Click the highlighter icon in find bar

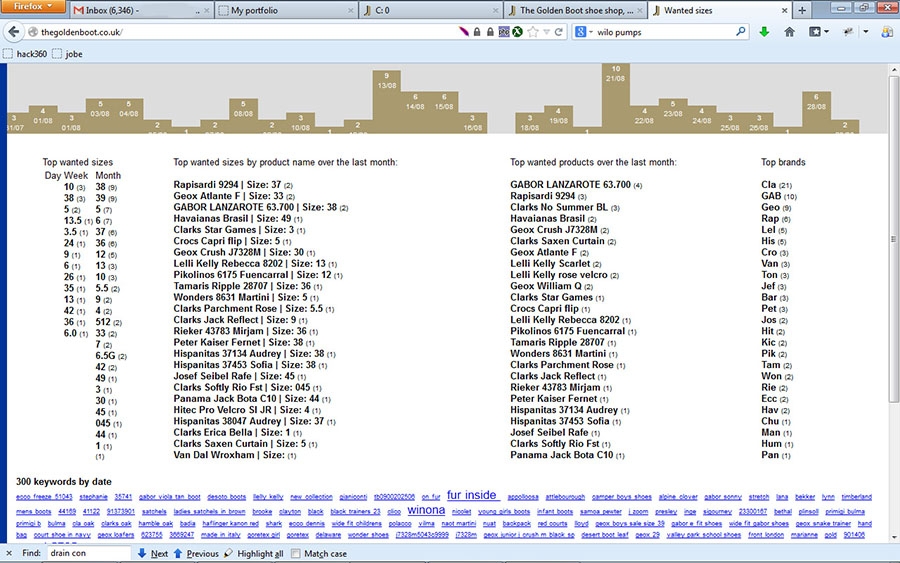228,553
